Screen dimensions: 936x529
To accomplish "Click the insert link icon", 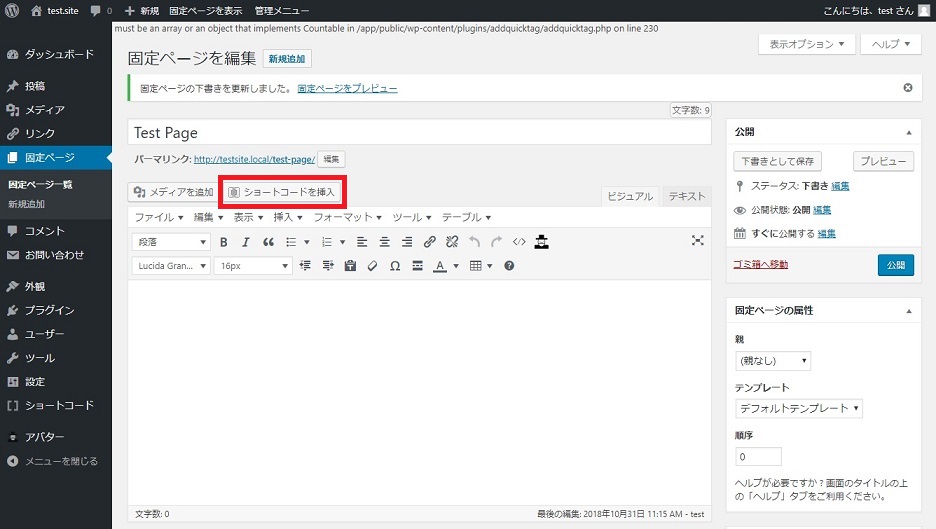I will coord(429,241).
